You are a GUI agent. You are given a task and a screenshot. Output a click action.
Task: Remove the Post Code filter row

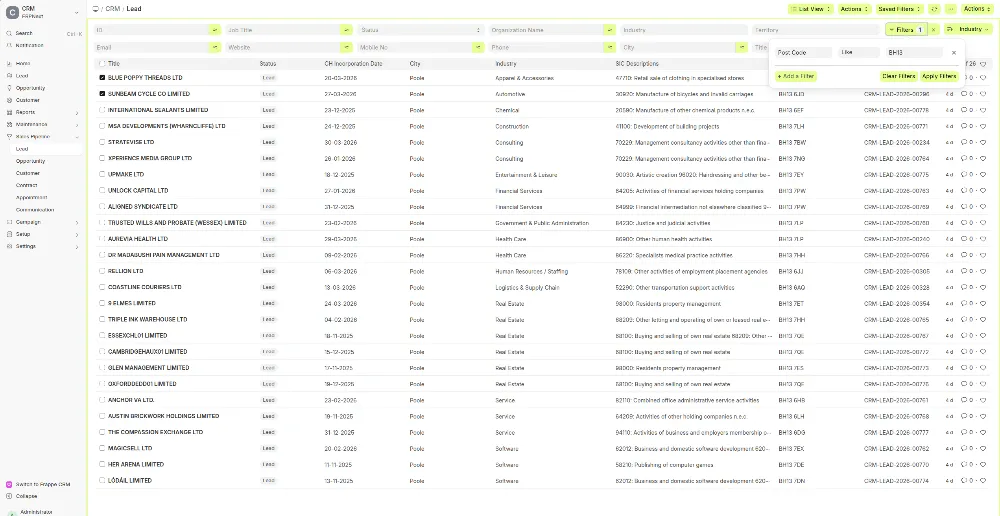(x=953, y=52)
